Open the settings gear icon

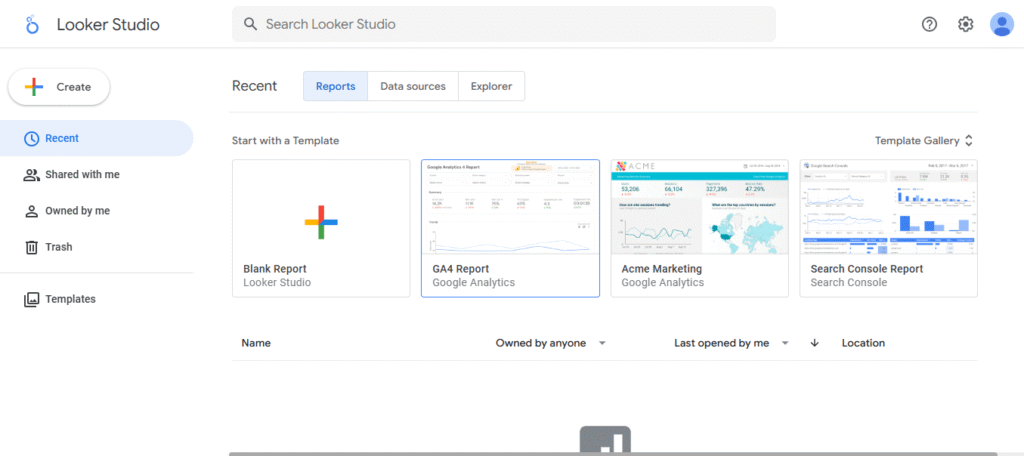coord(965,25)
